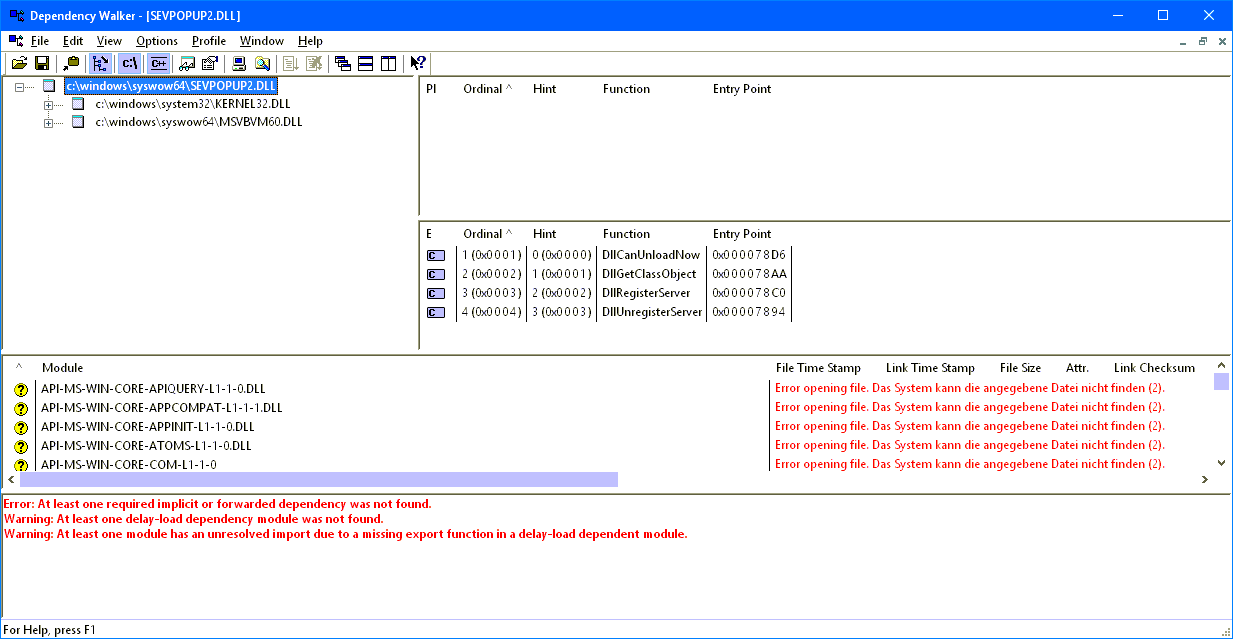Click the module list scroll-up arrow

pyautogui.click(x=1221, y=366)
